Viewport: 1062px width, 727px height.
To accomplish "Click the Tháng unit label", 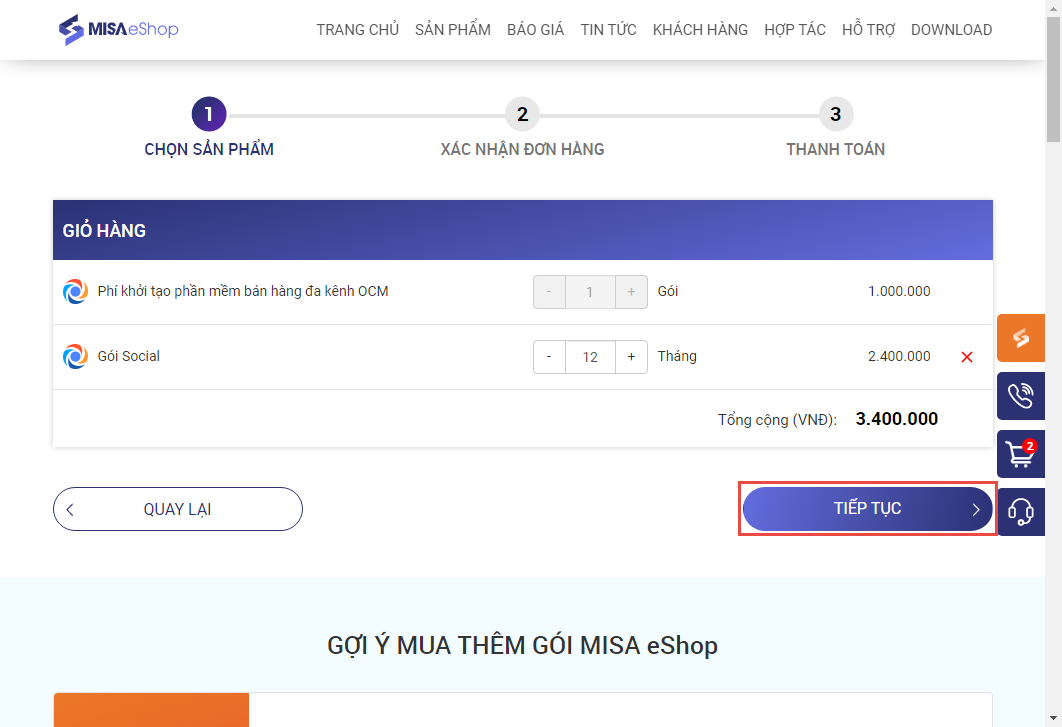I will point(677,356).
